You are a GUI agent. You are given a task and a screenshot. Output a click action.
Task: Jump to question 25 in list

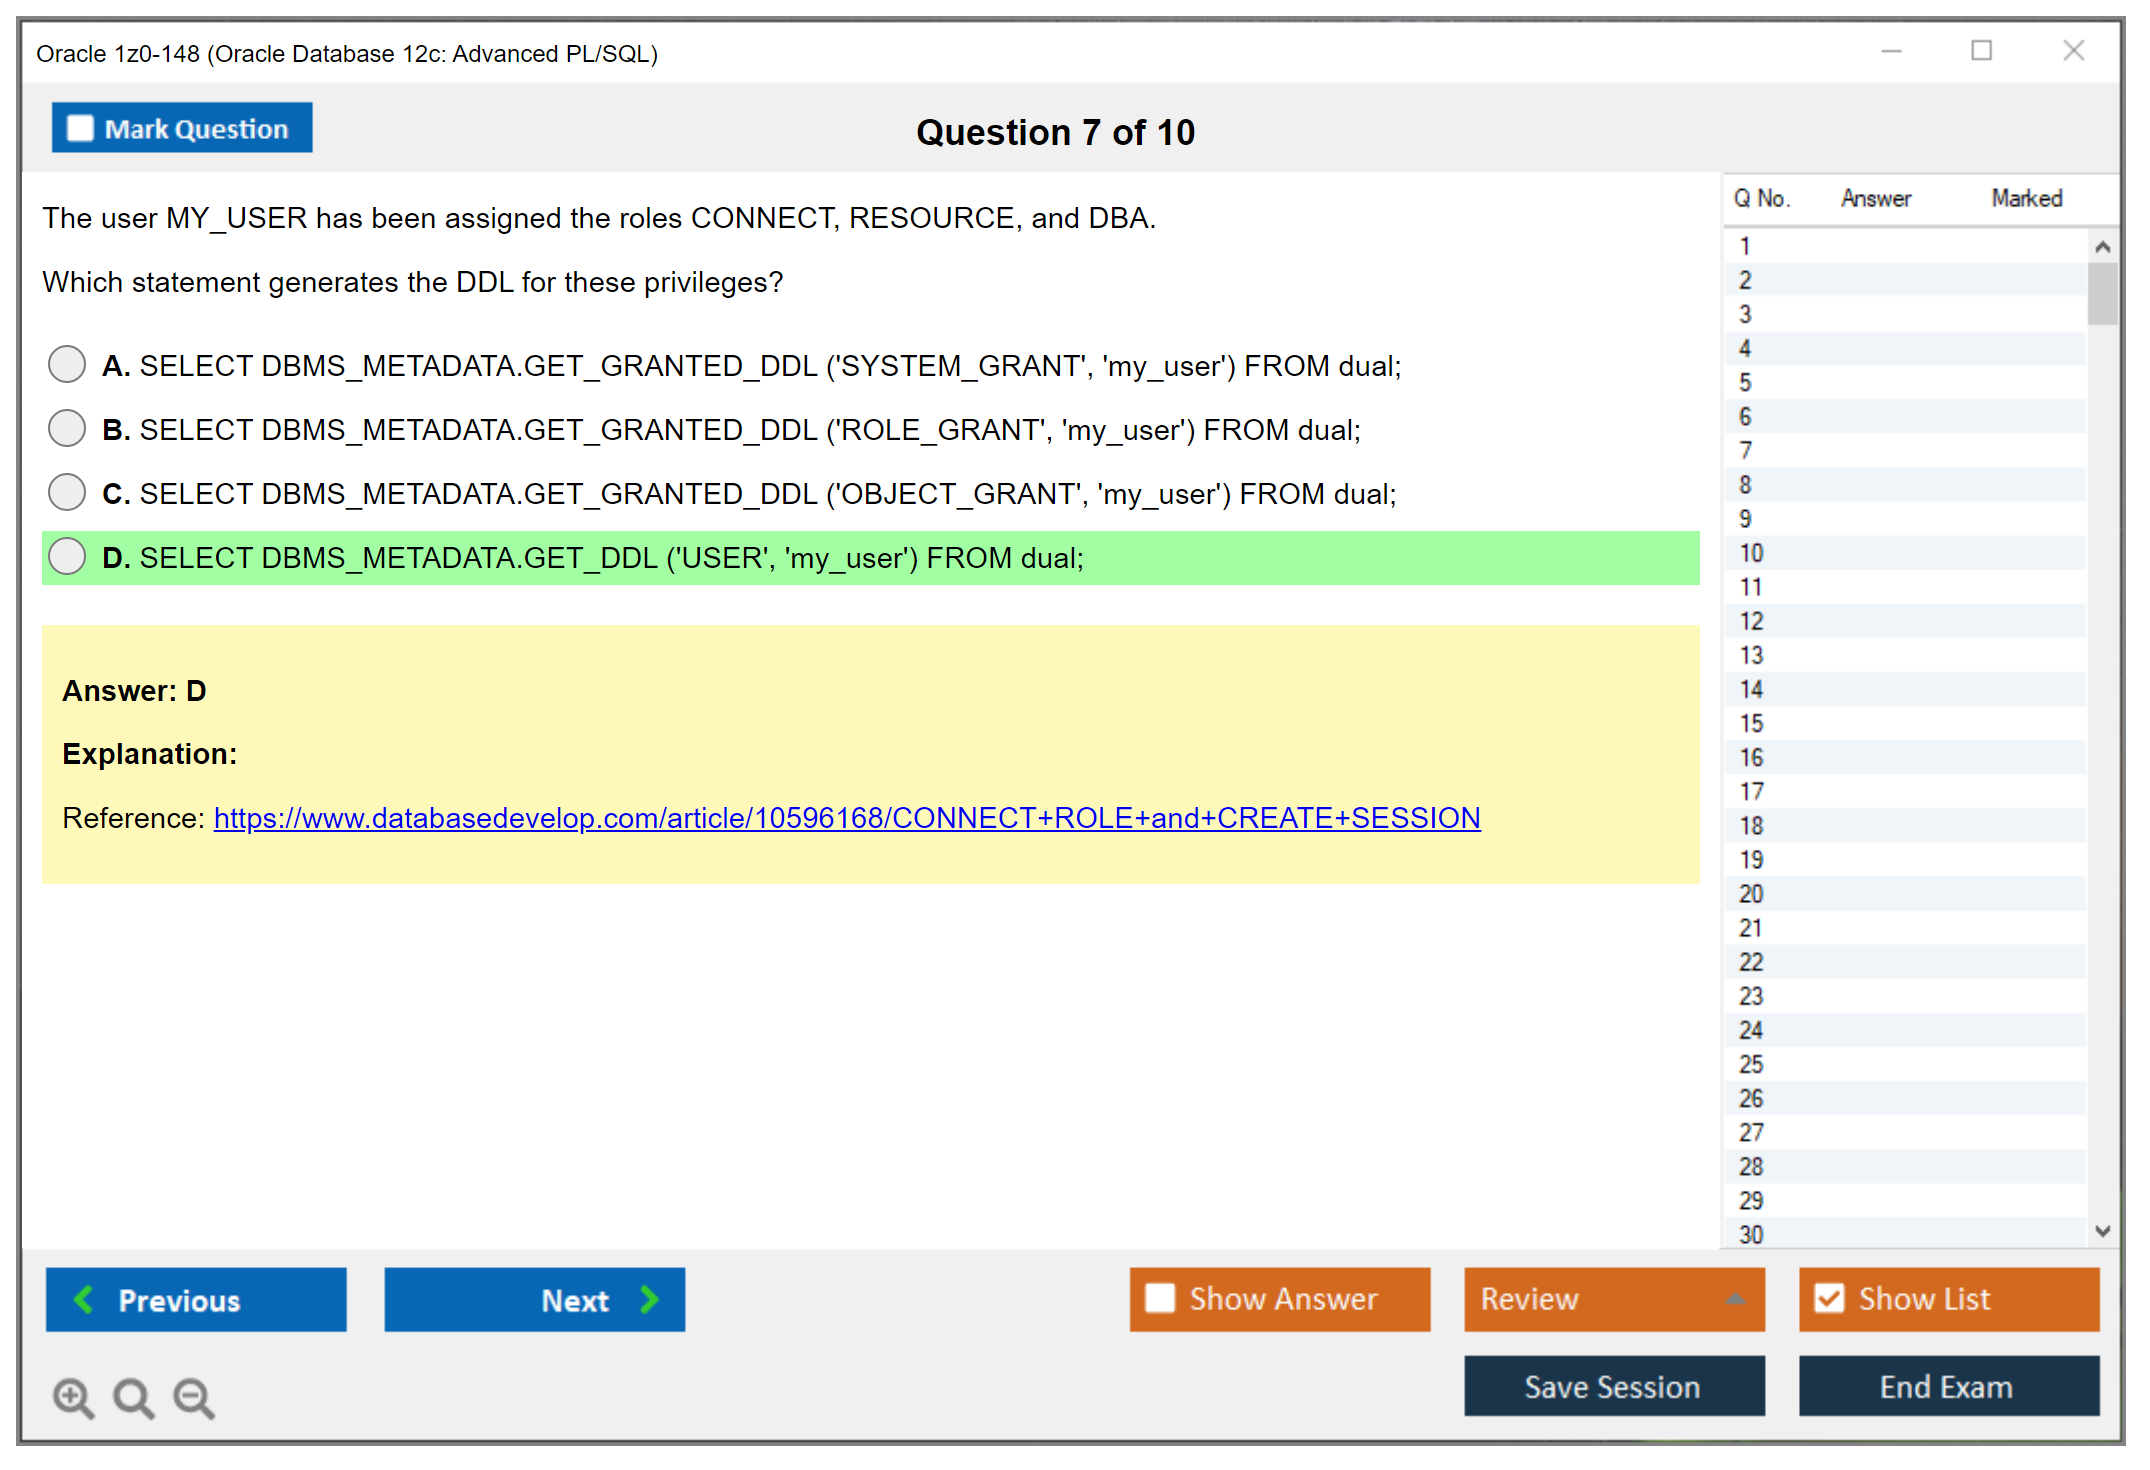pyautogui.click(x=1752, y=1064)
